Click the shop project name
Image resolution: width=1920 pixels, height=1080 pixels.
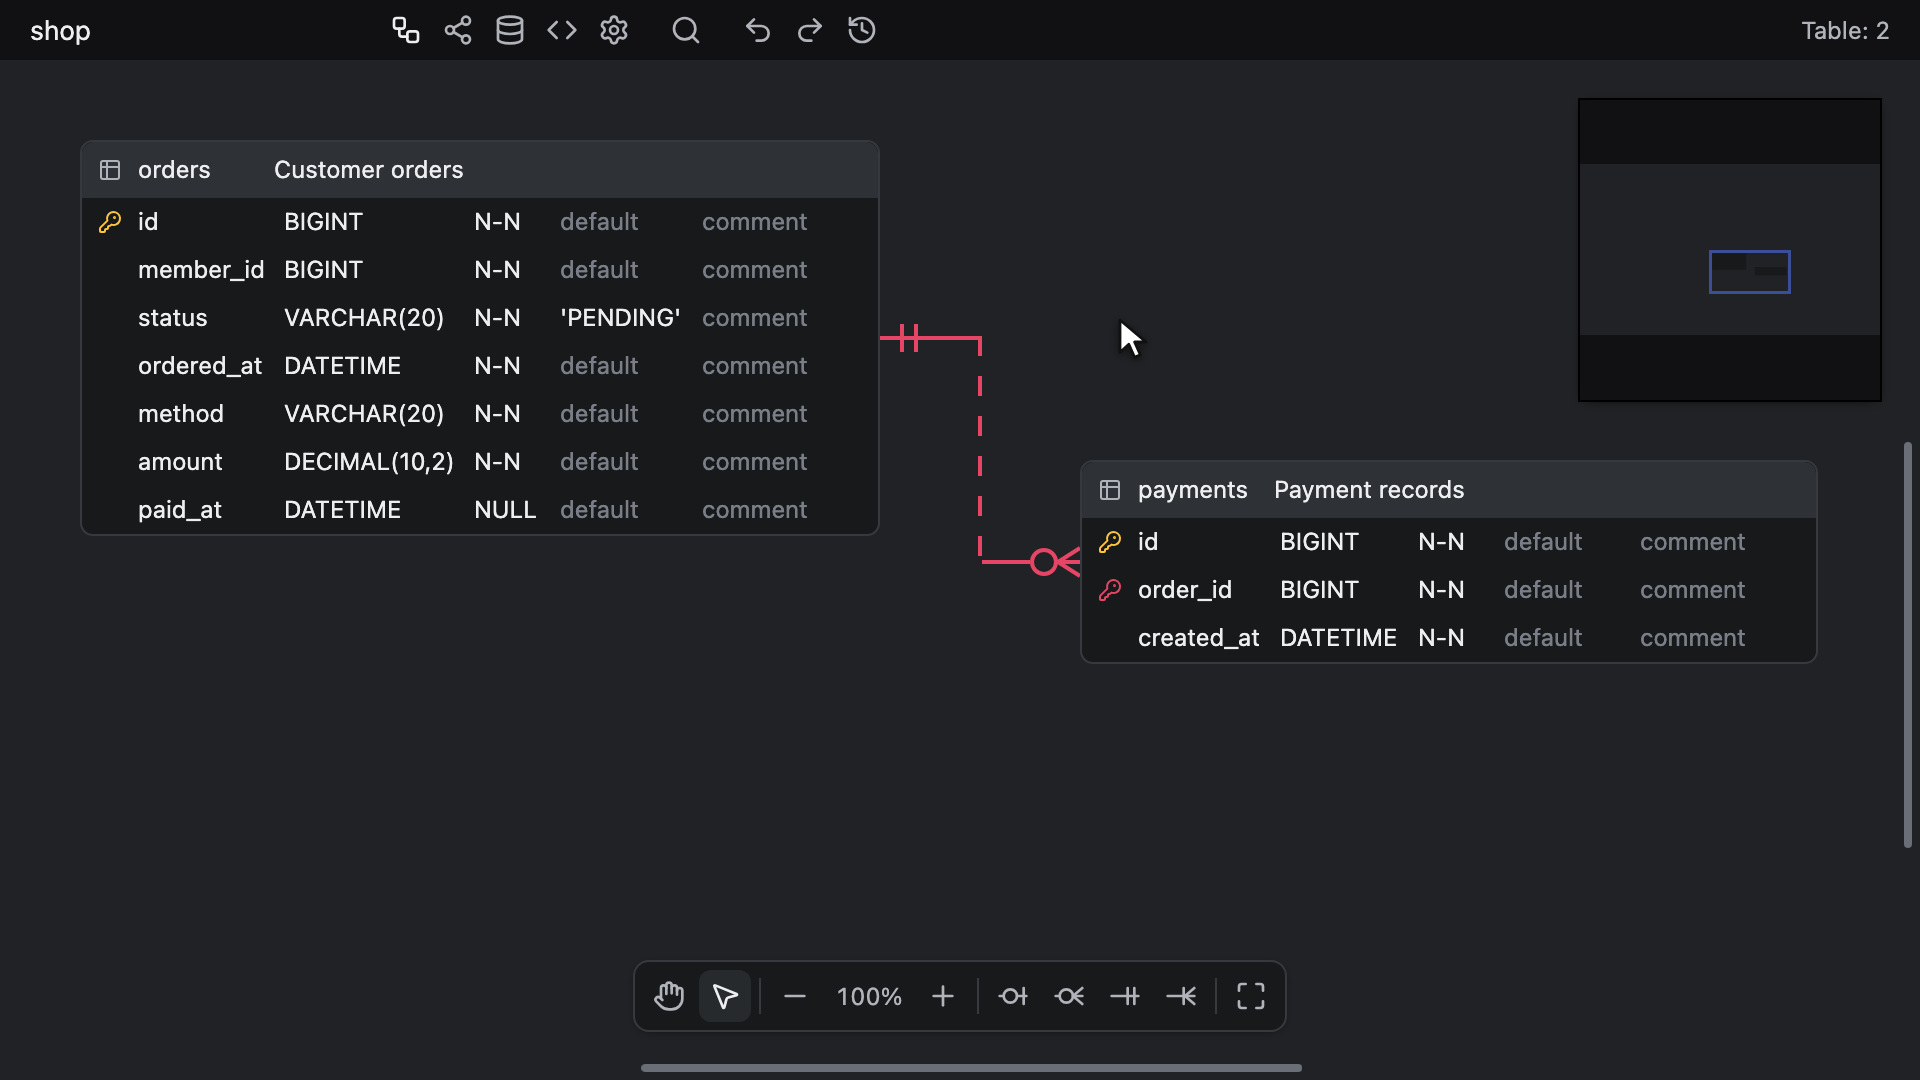point(60,31)
